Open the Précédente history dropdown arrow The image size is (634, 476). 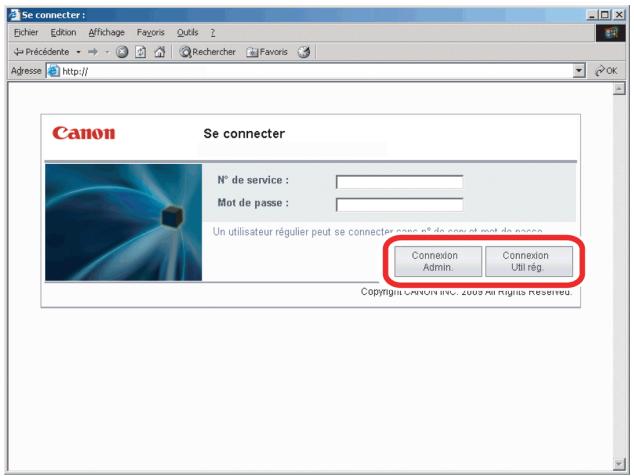[x=78, y=52]
